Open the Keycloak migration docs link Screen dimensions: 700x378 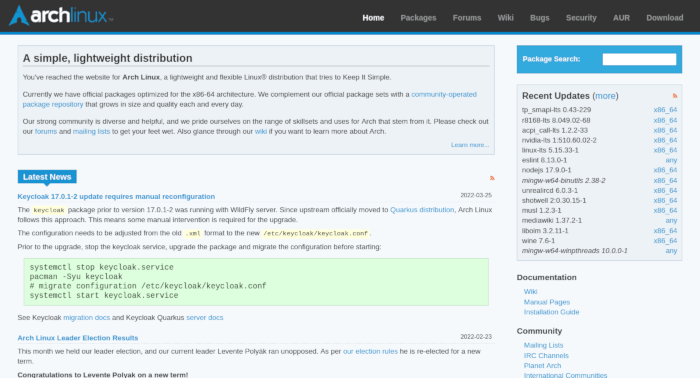coord(87,318)
